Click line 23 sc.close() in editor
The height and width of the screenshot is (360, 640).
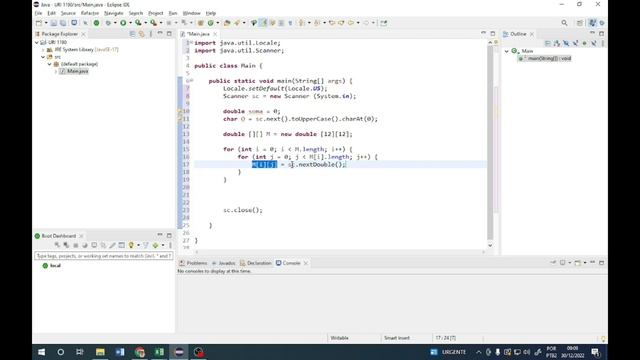click(x=242, y=210)
